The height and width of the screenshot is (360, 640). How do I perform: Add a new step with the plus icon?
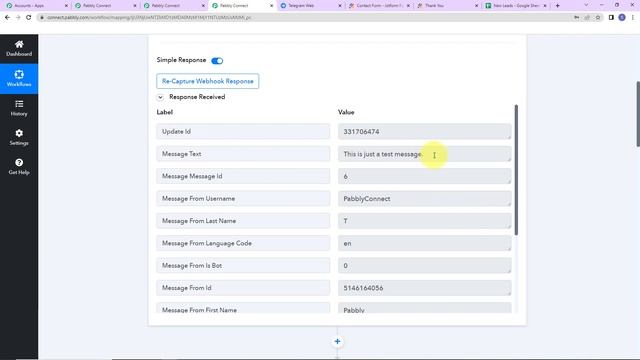click(337, 341)
